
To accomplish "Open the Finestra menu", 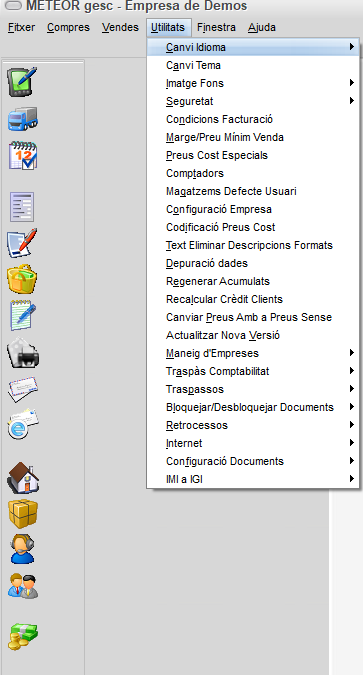I will 216,28.
